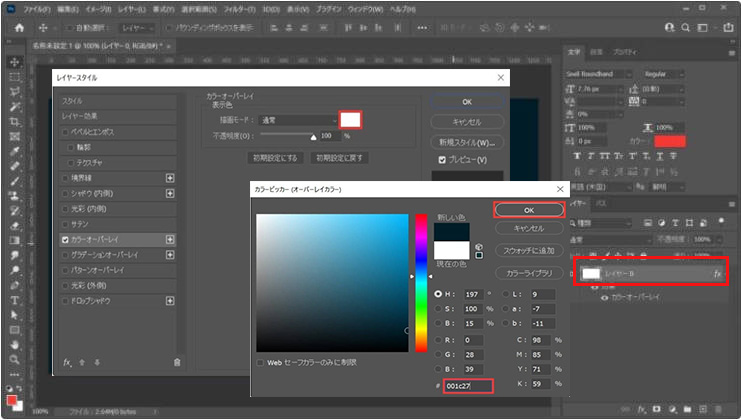Click 初期設定に戻す button
The image size is (741, 420).
point(339,158)
